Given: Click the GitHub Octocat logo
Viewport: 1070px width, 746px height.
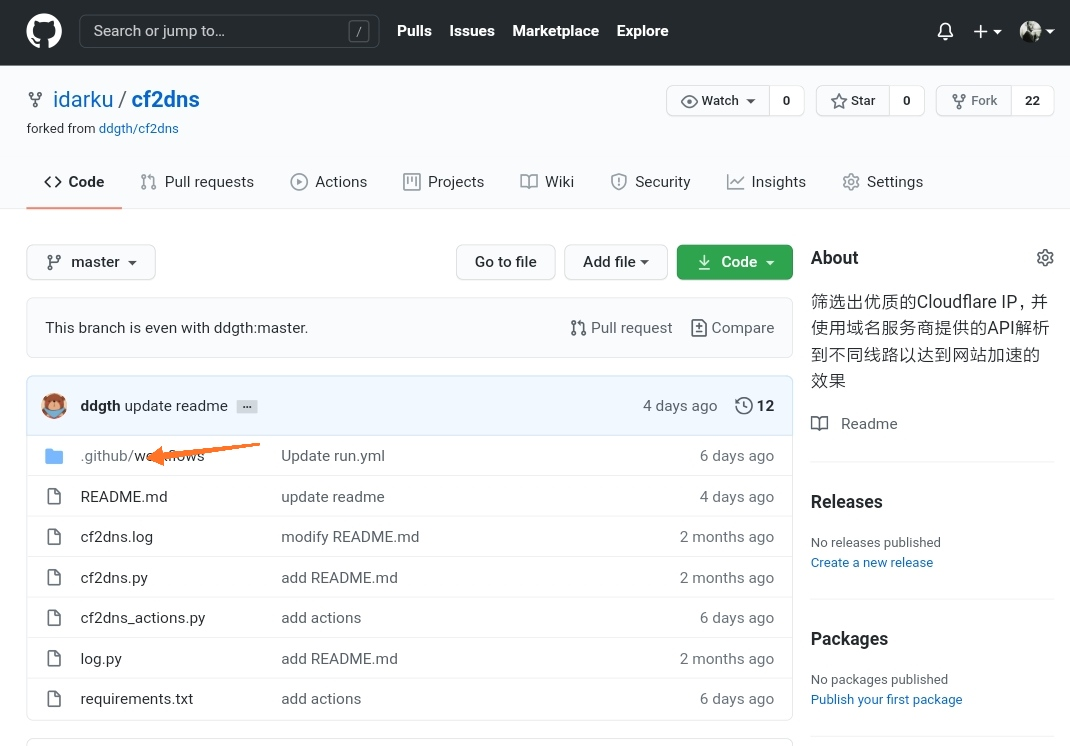Looking at the screenshot, I should coord(44,31).
